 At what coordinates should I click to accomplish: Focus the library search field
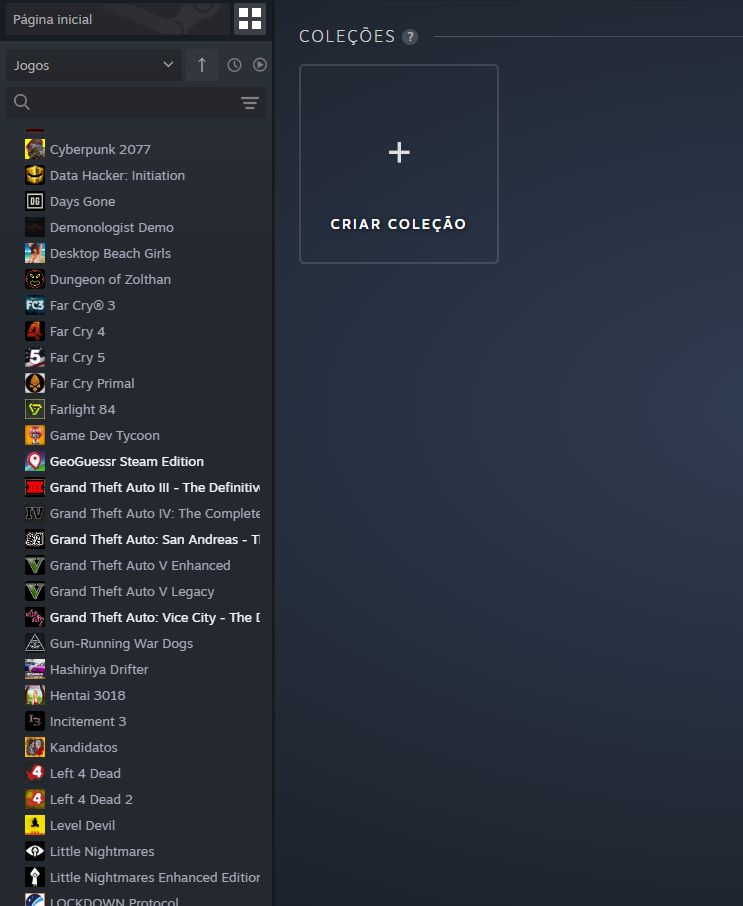click(x=136, y=102)
